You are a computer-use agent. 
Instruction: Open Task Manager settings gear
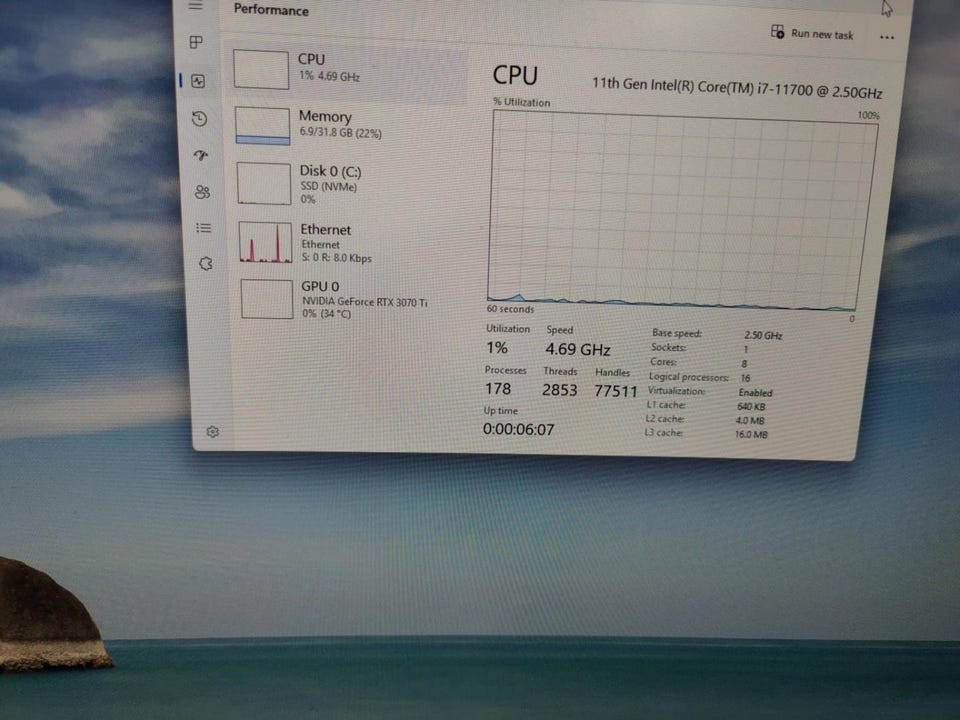coord(212,432)
